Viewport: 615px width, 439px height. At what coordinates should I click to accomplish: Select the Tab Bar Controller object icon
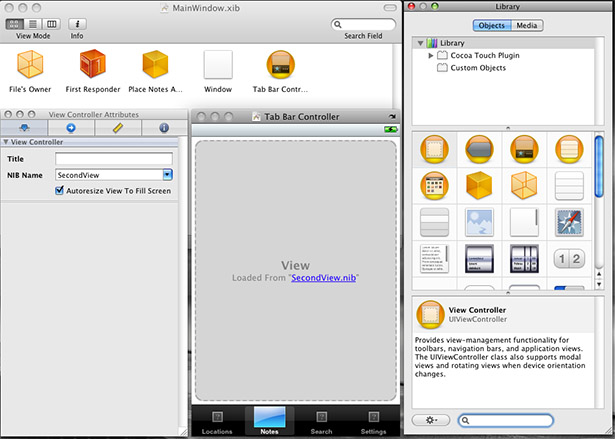280,65
